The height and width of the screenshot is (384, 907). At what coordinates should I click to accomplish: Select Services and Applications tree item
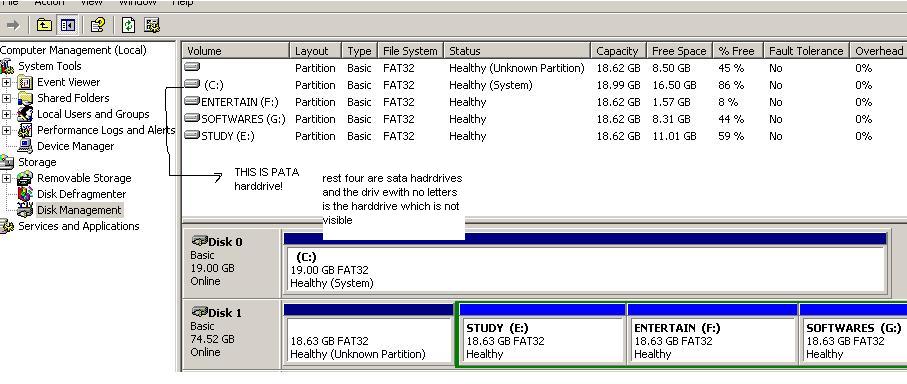pyautogui.click(x=79, y=226)
